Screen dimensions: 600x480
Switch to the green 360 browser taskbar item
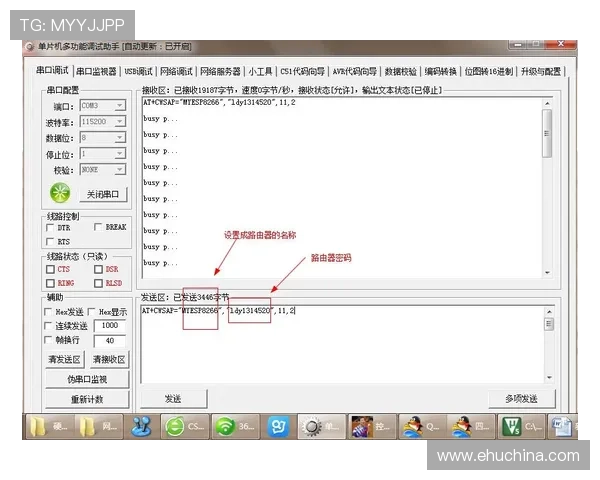(x=184, y=426)
